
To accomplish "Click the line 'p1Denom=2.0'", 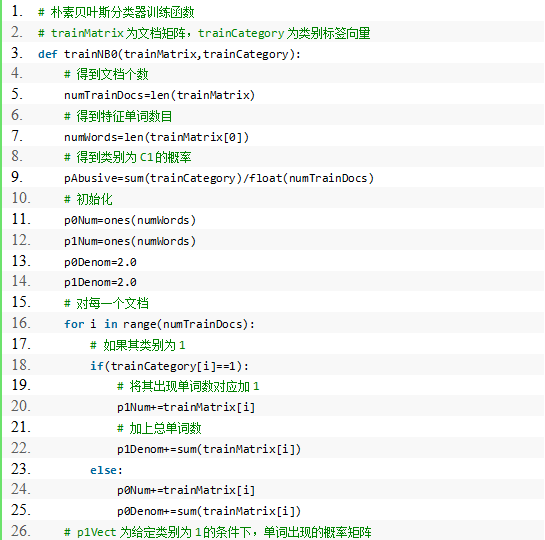I will click(100, 282).
